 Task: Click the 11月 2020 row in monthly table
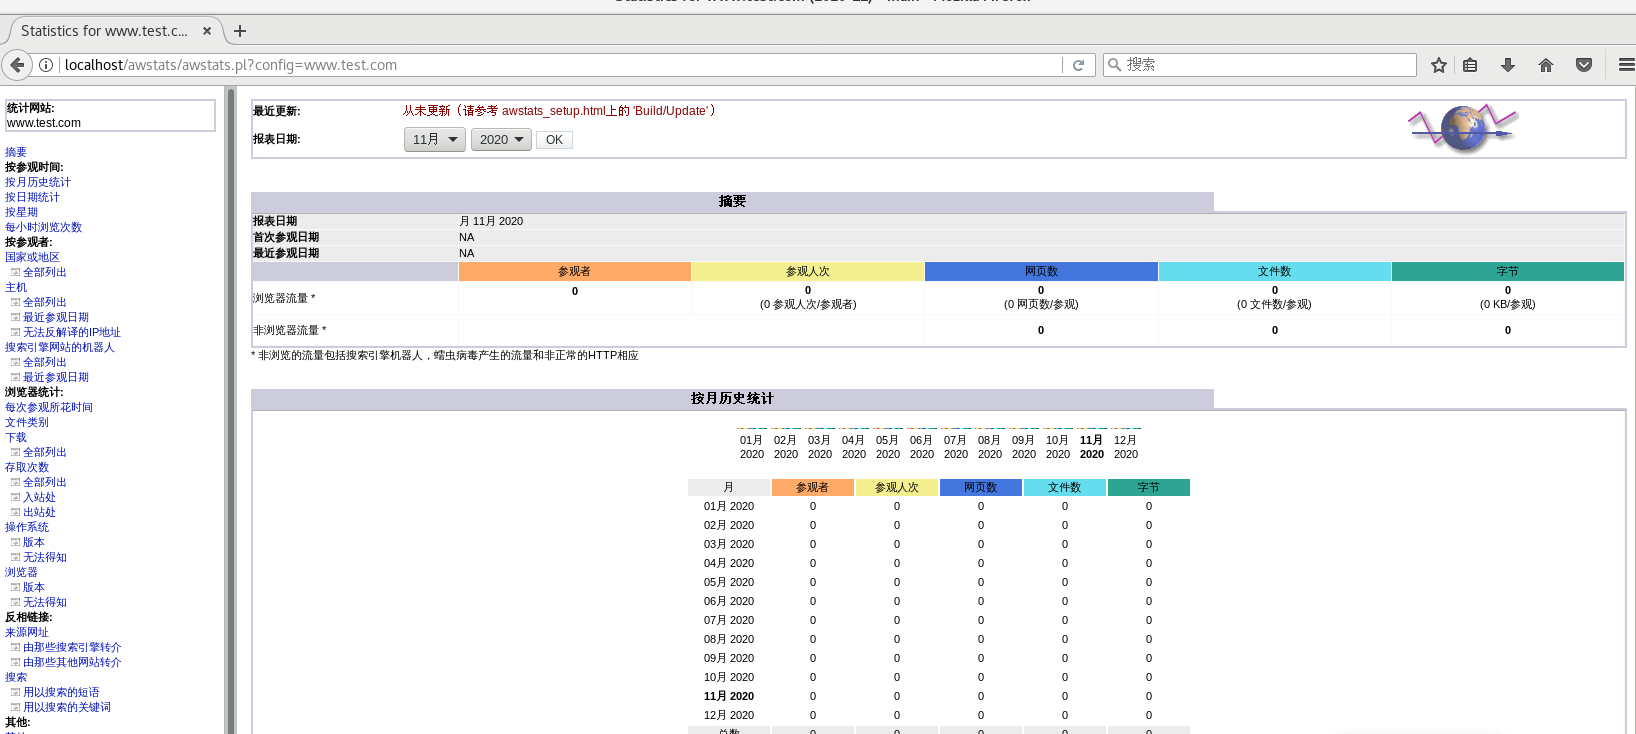[x=939, y=696]
